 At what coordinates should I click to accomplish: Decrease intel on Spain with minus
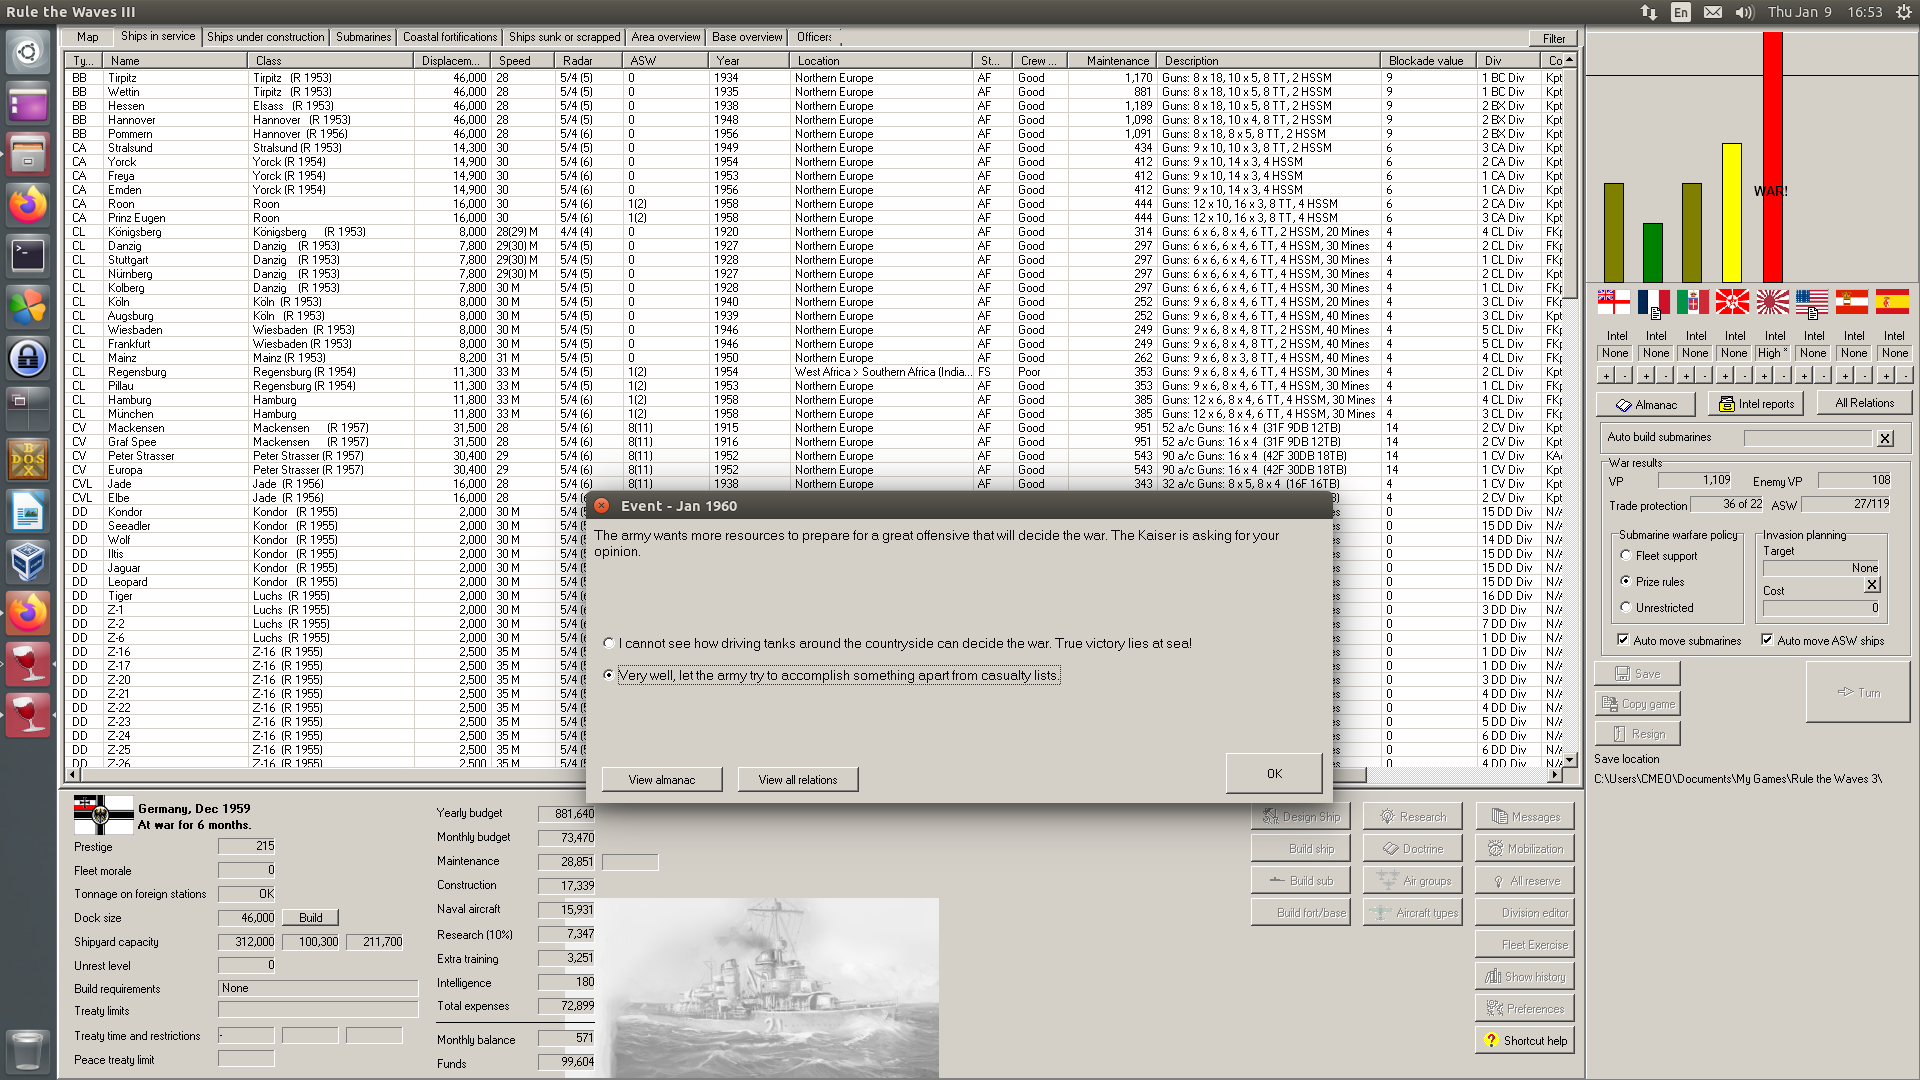click(x=1904, y=376)
